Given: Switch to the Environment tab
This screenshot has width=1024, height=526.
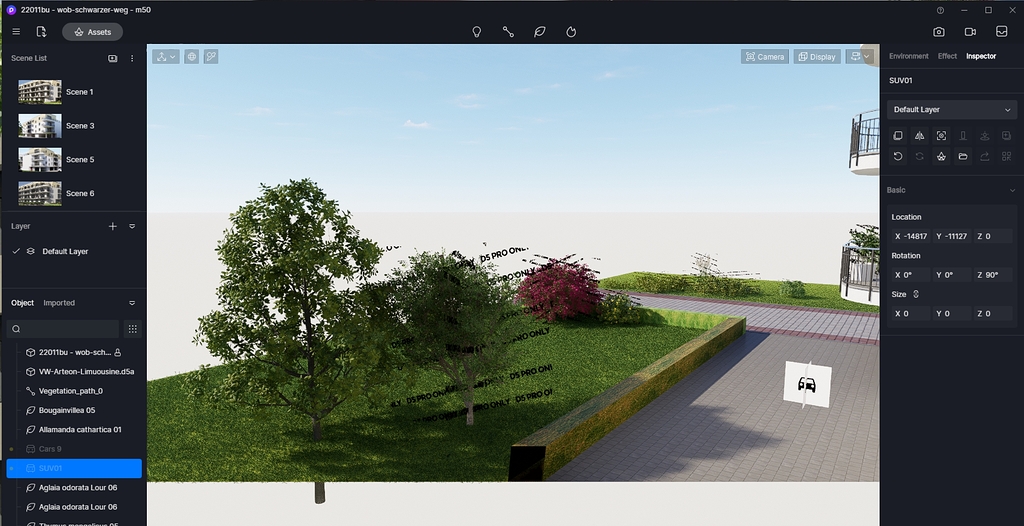Looking at the screenshot, I should (908, 56).
